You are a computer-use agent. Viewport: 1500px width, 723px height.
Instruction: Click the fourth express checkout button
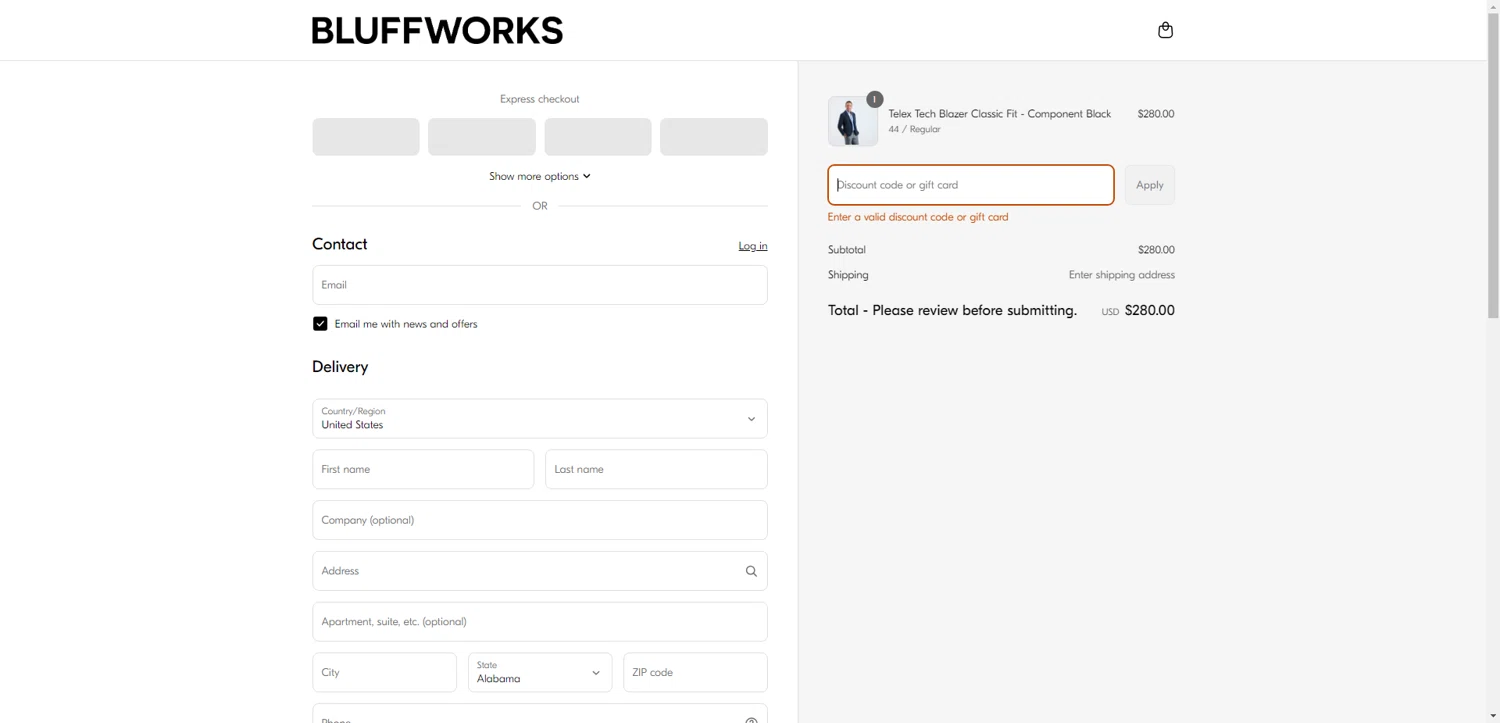[714, 137]
